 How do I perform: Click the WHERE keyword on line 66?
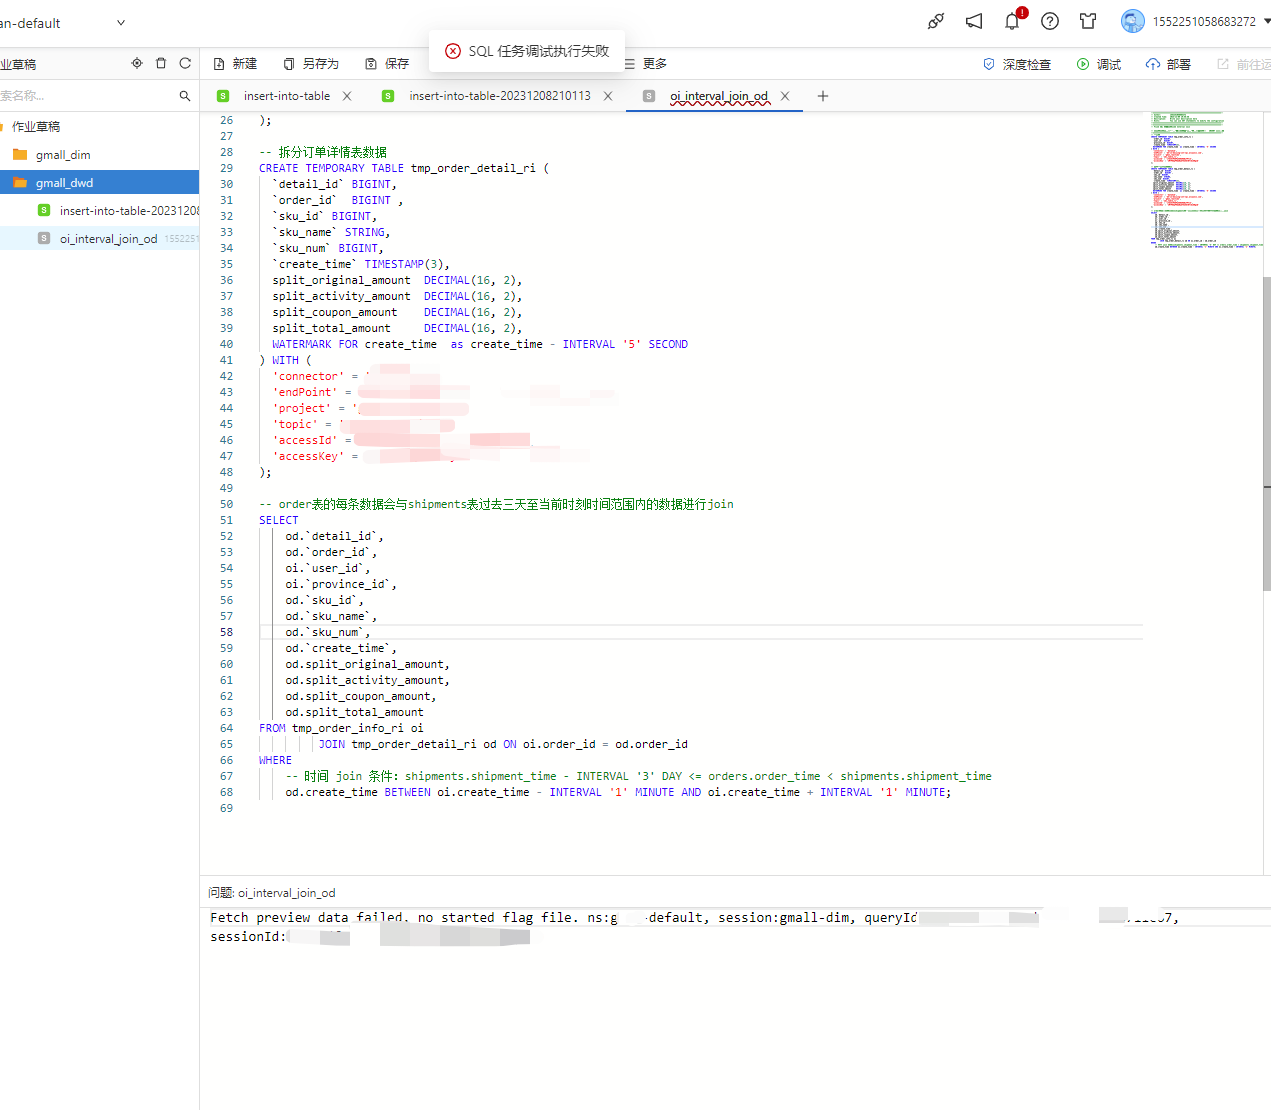[276, 760]
